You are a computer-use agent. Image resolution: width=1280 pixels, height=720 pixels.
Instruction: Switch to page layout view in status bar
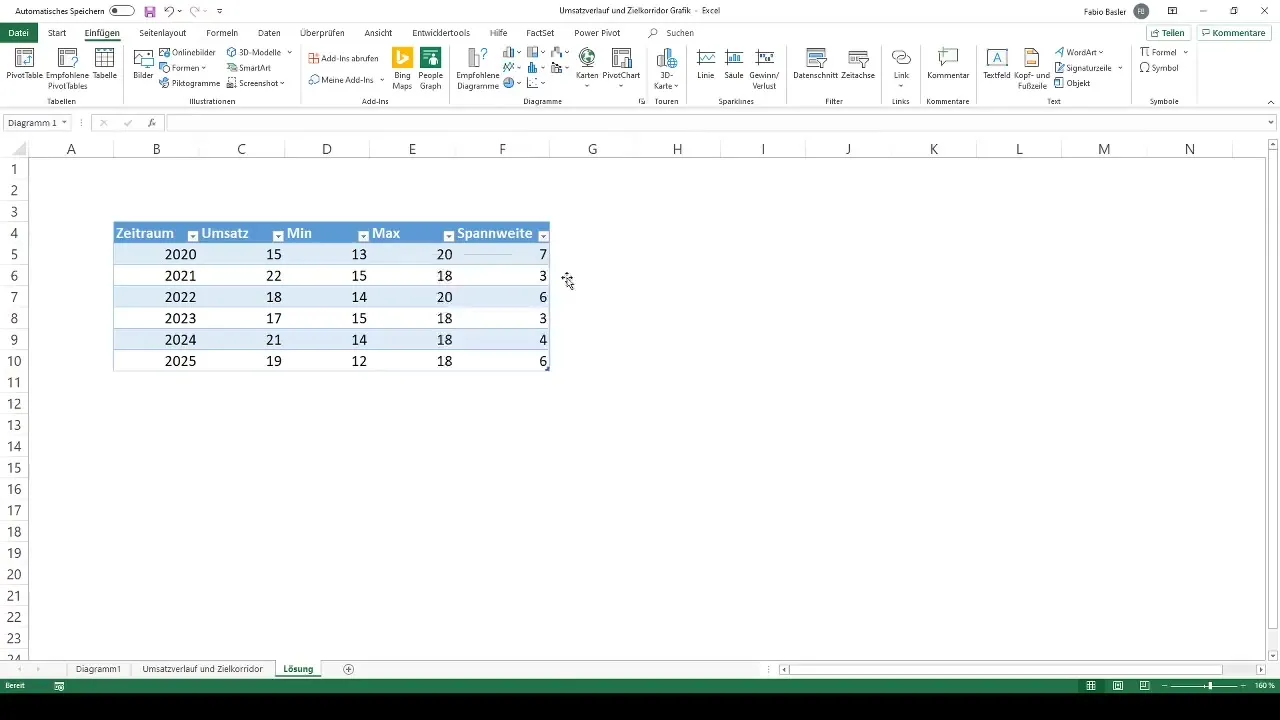[1117, 685]
